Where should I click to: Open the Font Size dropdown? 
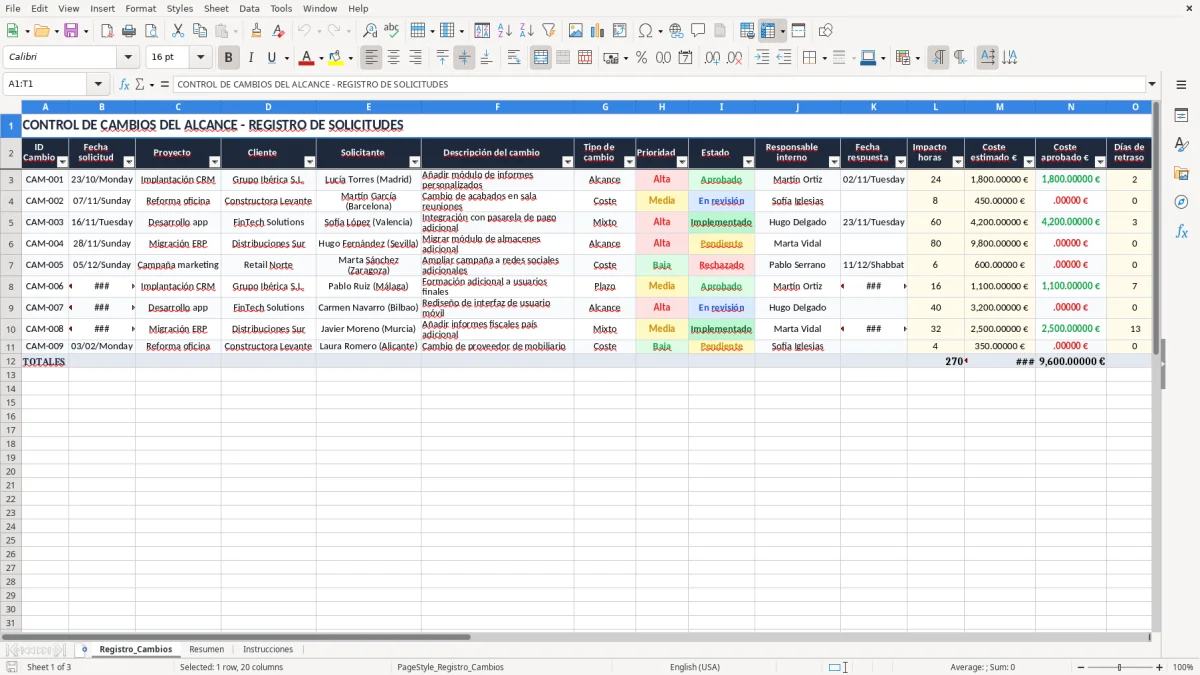(200, 58)
